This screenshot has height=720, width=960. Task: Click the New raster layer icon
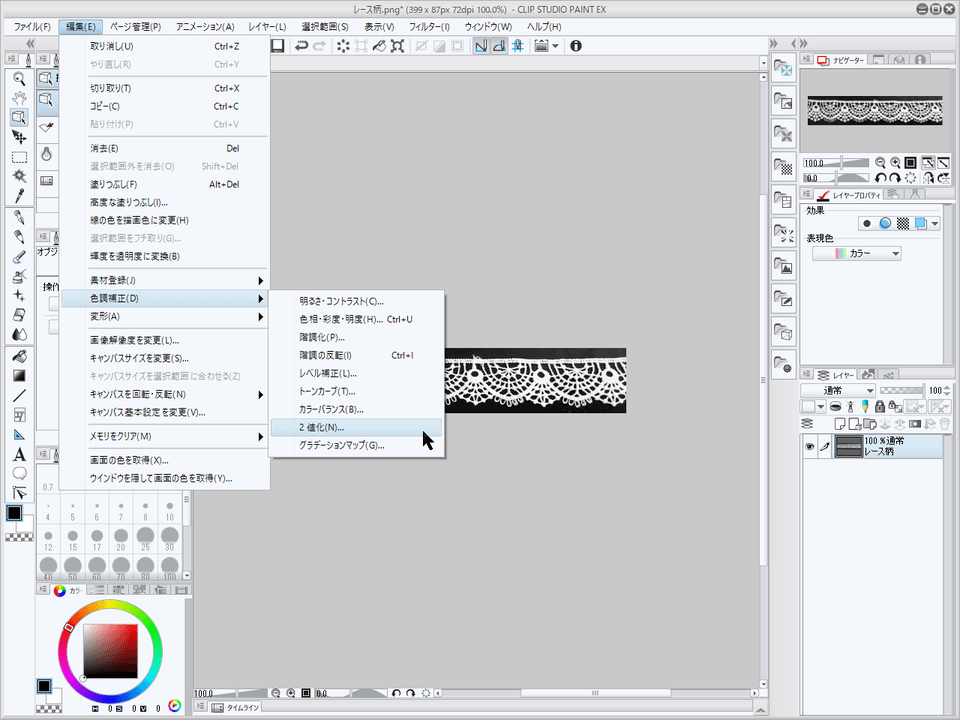(x=840, y=424)
